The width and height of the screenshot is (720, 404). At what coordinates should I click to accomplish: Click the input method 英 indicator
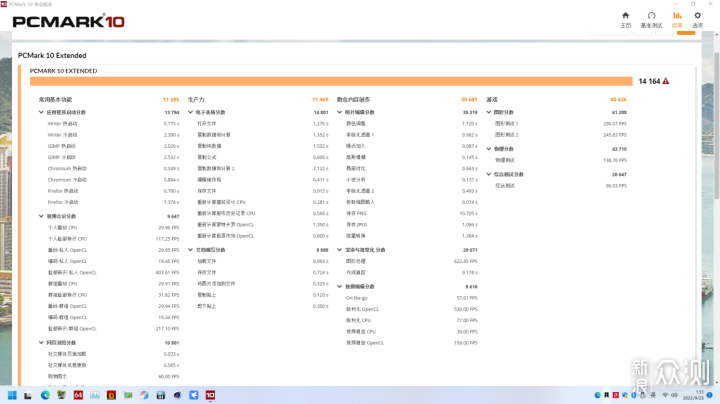tap(652, 395)
